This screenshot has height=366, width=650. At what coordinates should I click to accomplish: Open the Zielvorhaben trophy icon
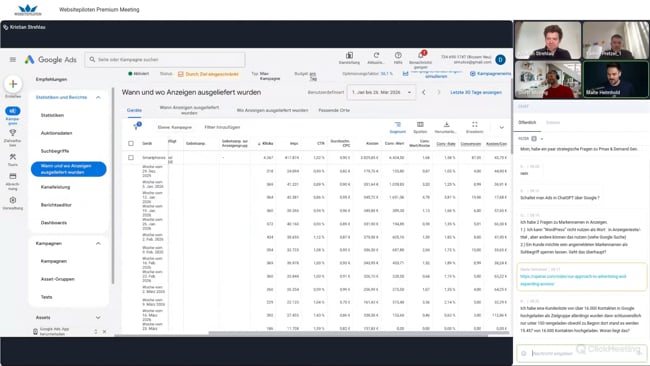13,133
